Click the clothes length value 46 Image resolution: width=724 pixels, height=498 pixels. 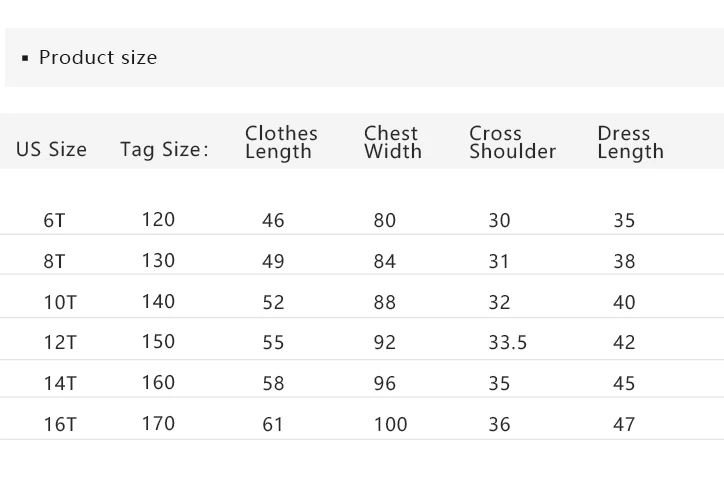point(273,220)
